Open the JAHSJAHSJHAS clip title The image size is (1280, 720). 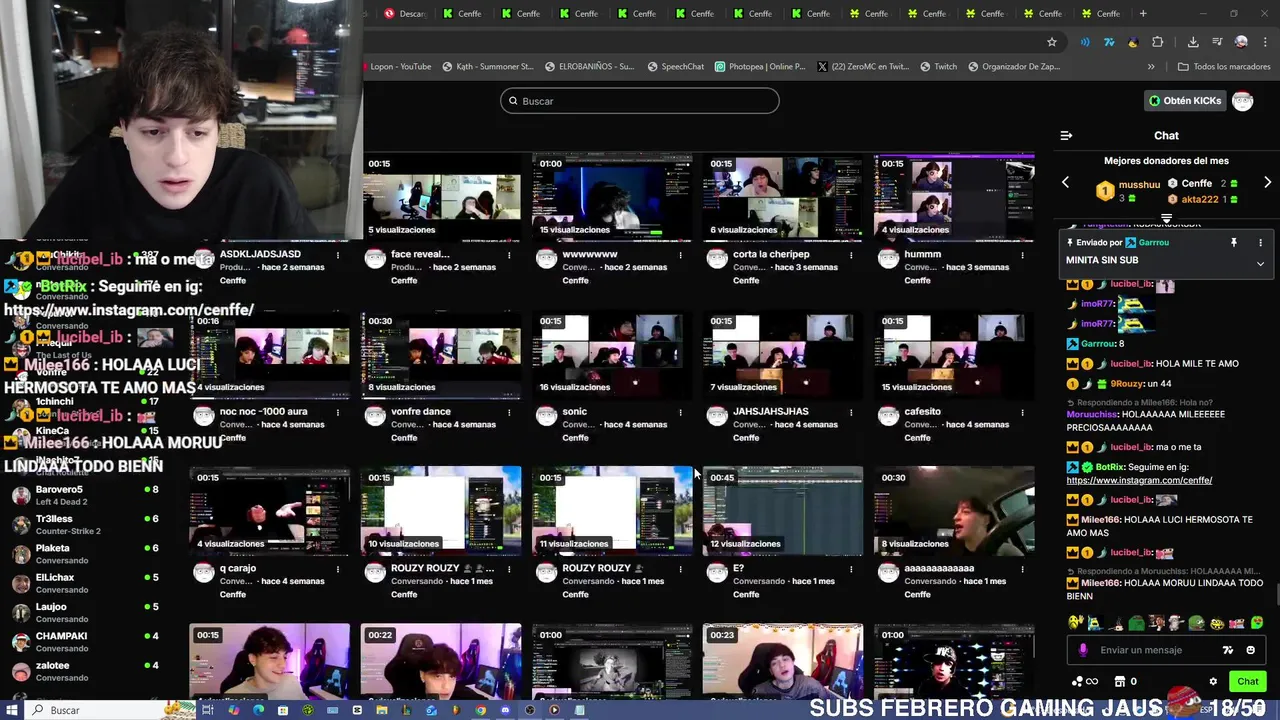(770, 412)
